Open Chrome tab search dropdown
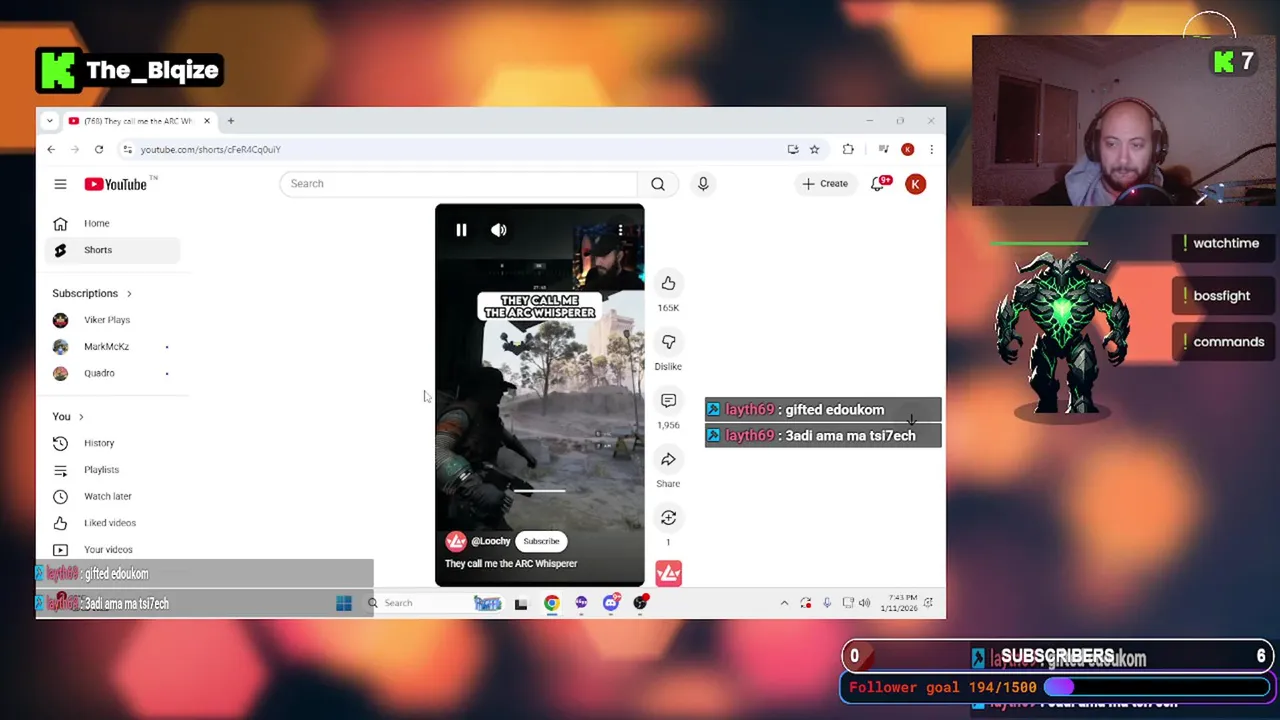The height and width of the screenshot is (720, 1280). (49, 121)
